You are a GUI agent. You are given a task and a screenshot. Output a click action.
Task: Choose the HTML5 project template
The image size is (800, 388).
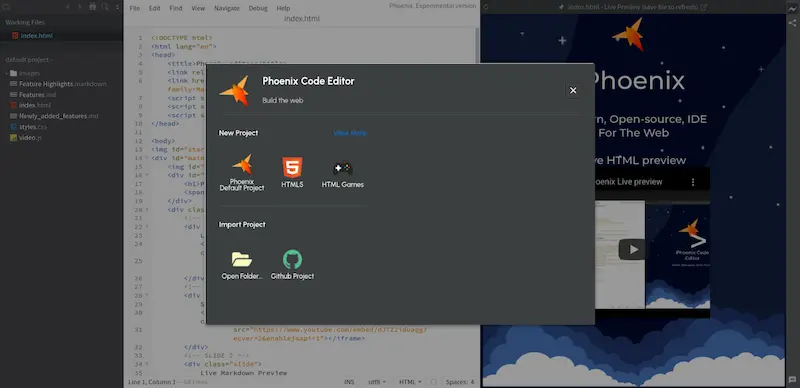(292, 173)
